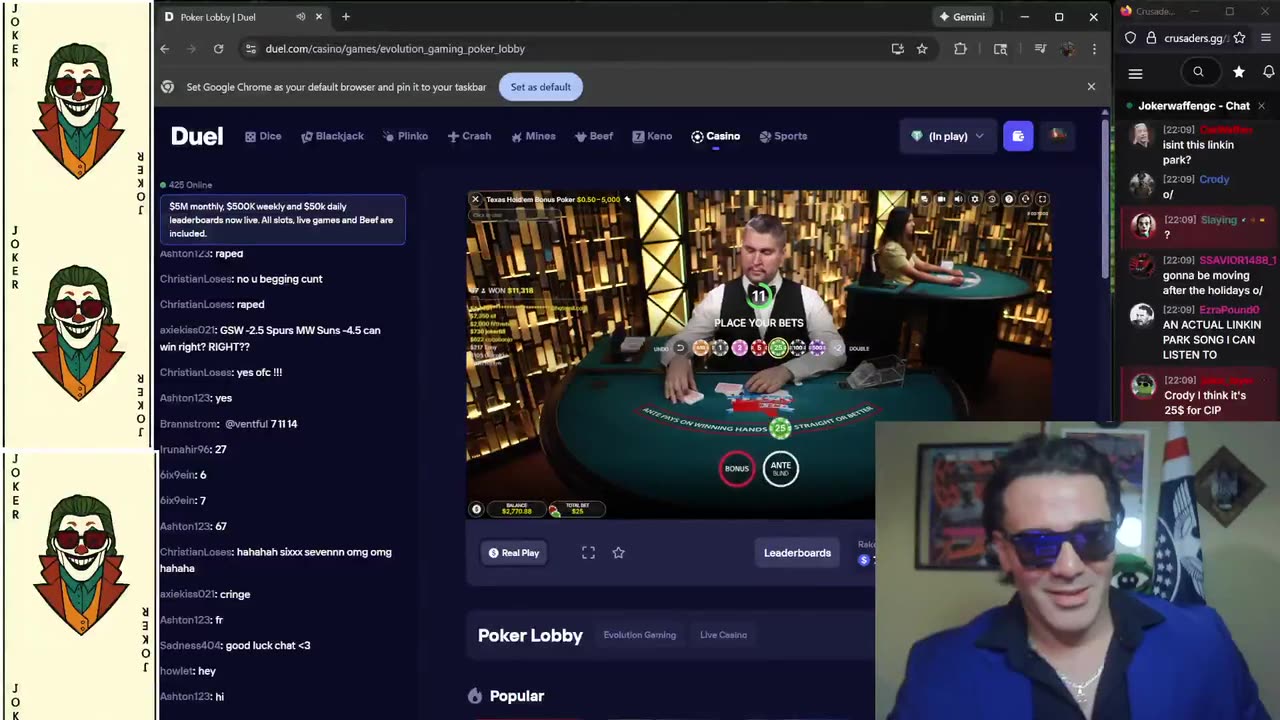Bookmark page with Chrome star icon
Image resolution: width=1280 pixels, height=720 pixels.
[922, 48]
